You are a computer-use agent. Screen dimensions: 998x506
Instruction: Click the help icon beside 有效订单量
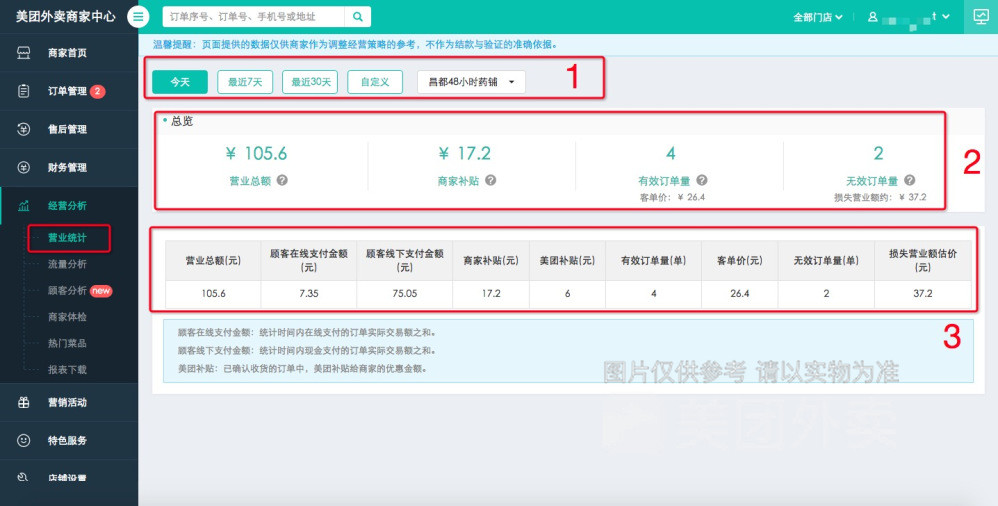click(x=702, y=180)
